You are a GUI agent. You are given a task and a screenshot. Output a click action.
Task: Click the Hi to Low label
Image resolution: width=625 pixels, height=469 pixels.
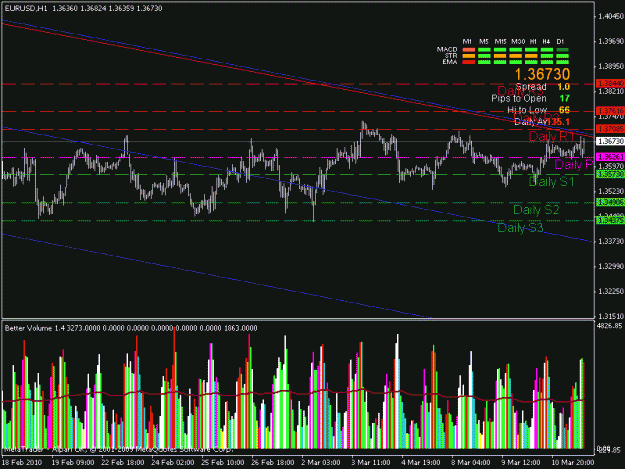point(527,110)
